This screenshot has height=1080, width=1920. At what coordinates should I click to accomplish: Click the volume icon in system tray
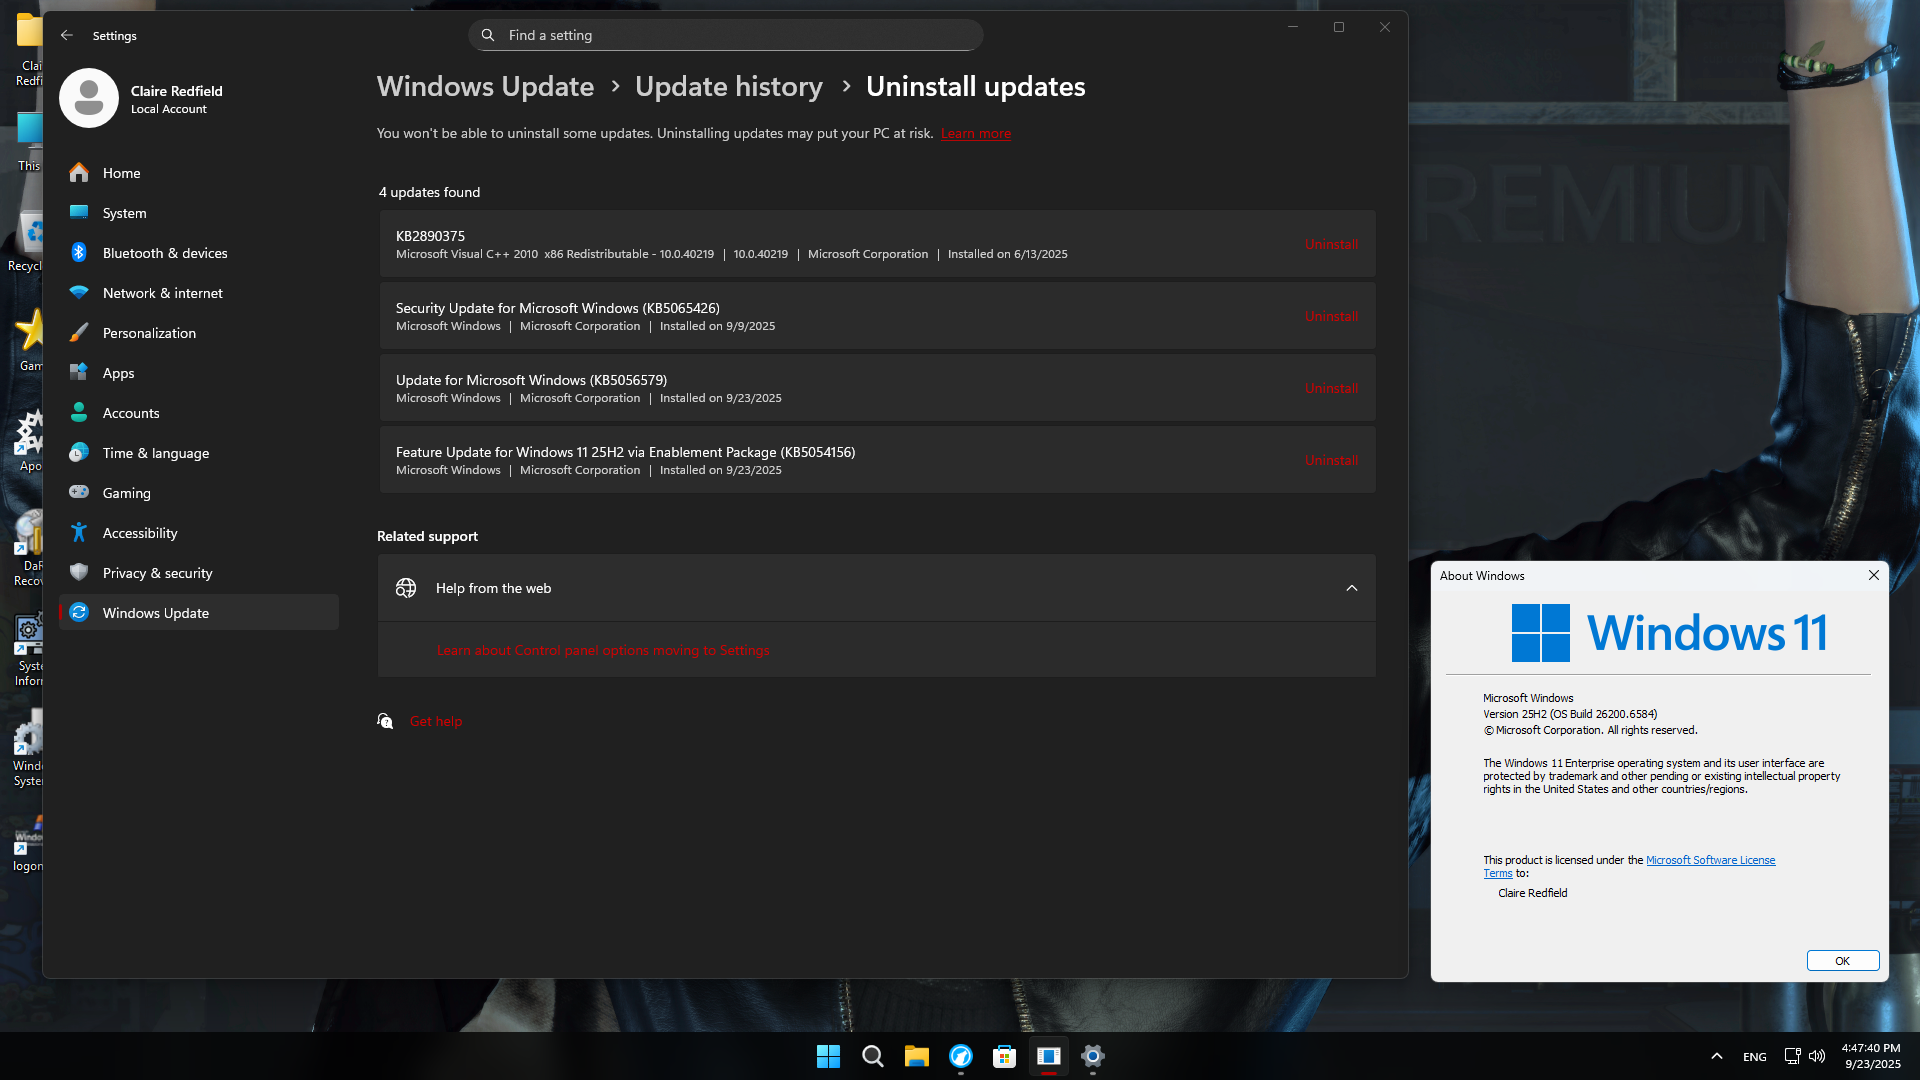pyautogui.click(x=1817, y=1056)
